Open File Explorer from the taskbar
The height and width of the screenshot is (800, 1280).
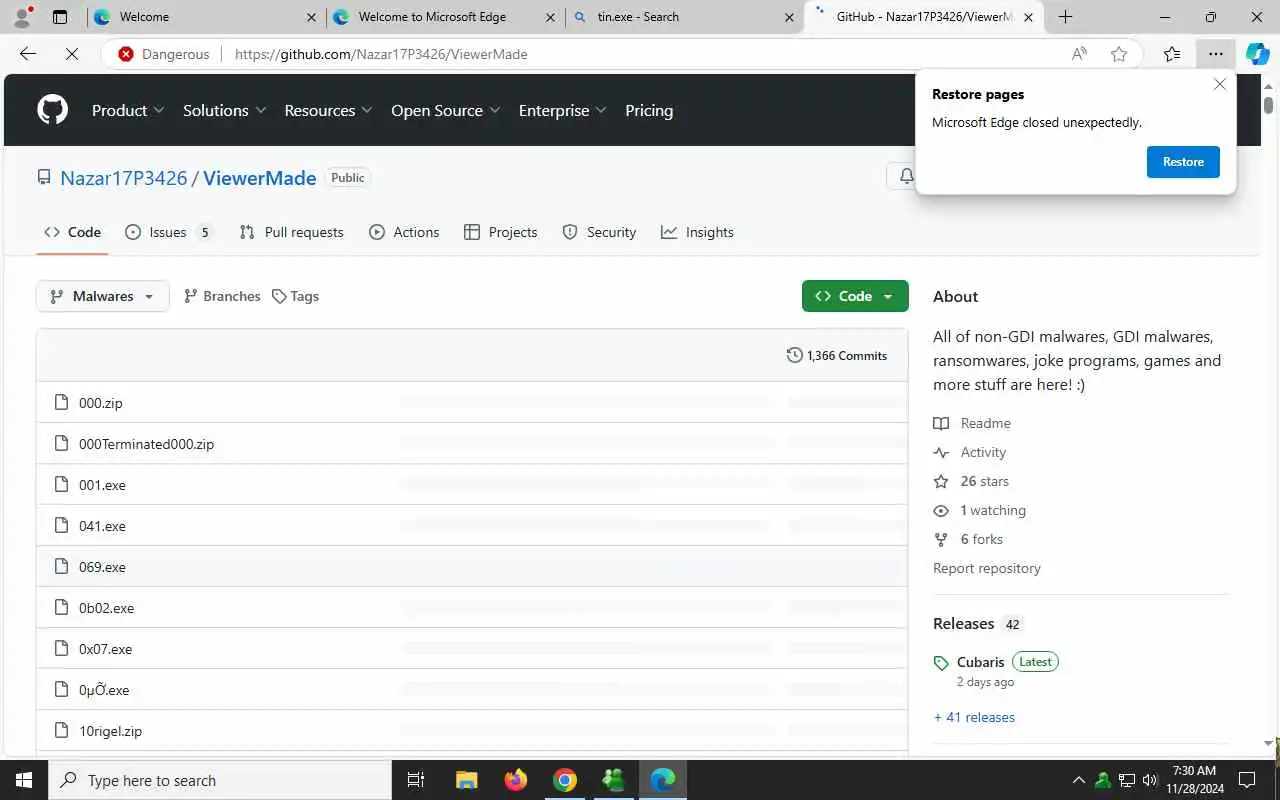pyautogui.click(x=466, y=780)
